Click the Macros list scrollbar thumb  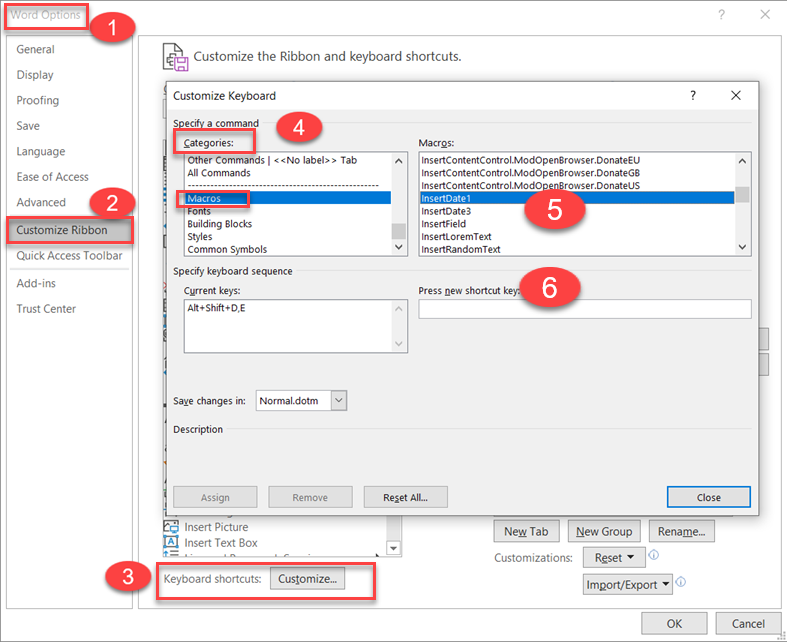742,194
